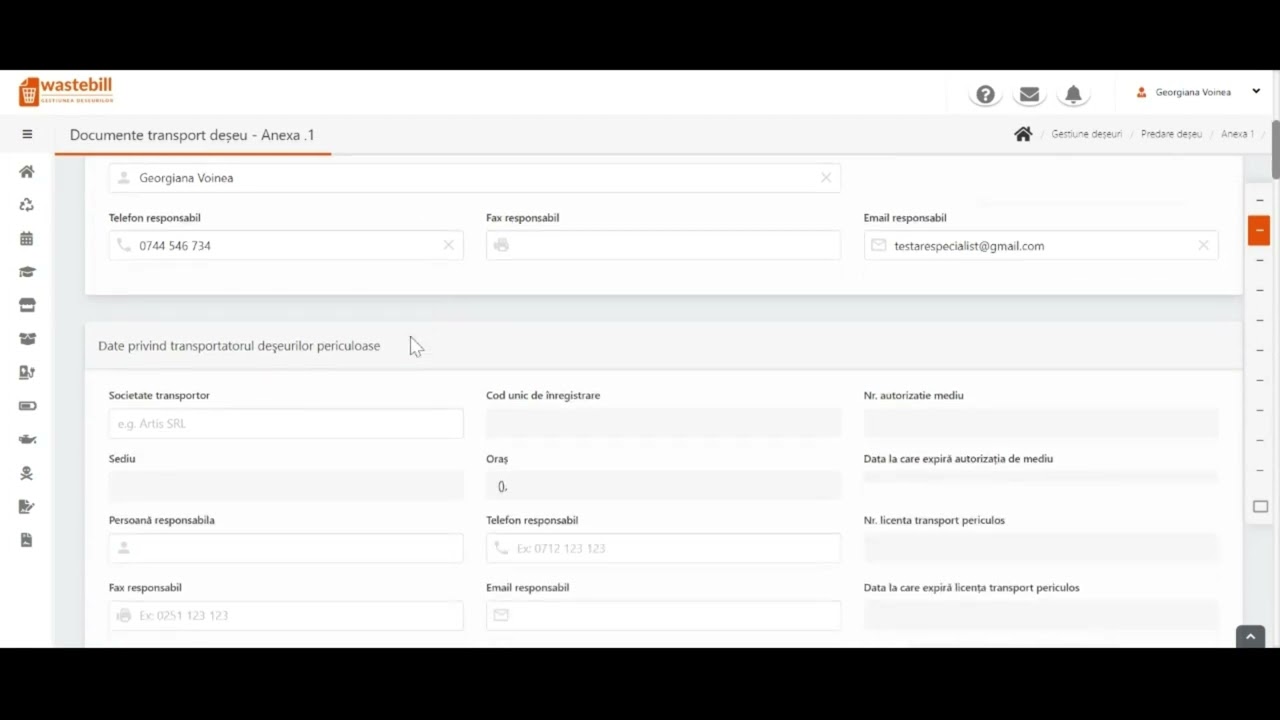
Task: Click the Nr. licenta transport periculos field
Action: pyautogui.click(x=1041, y=548)
